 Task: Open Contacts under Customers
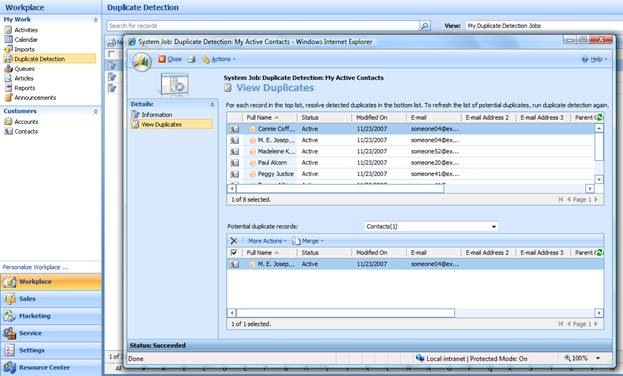(26, 131)
